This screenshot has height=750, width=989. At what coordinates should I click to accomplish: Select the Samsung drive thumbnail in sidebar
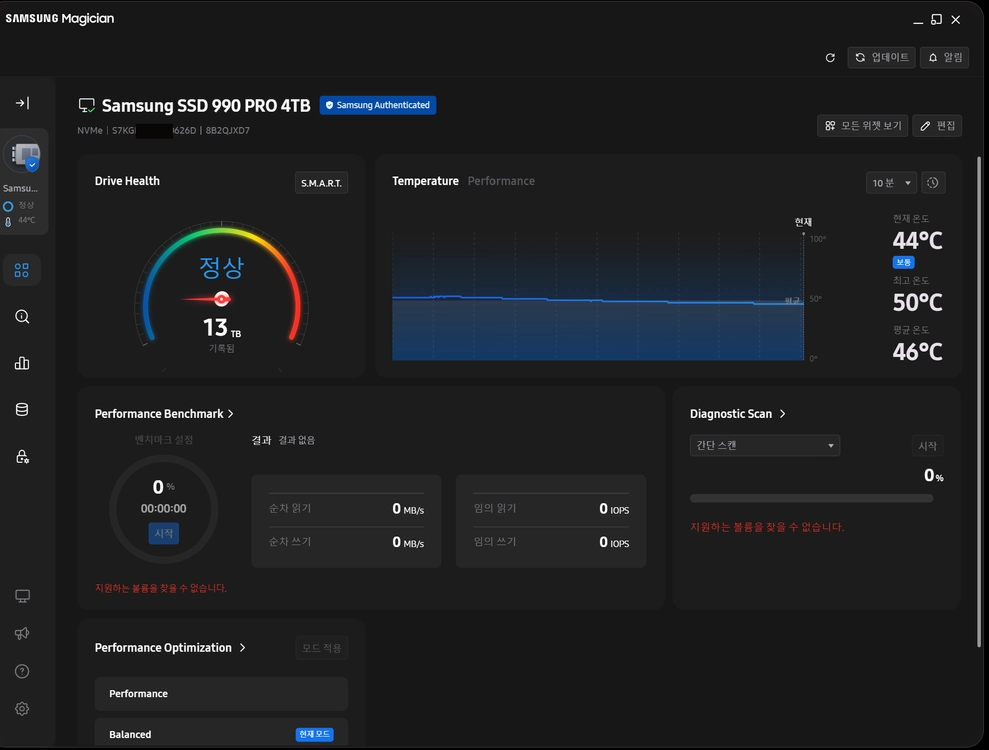click(23, 155)
